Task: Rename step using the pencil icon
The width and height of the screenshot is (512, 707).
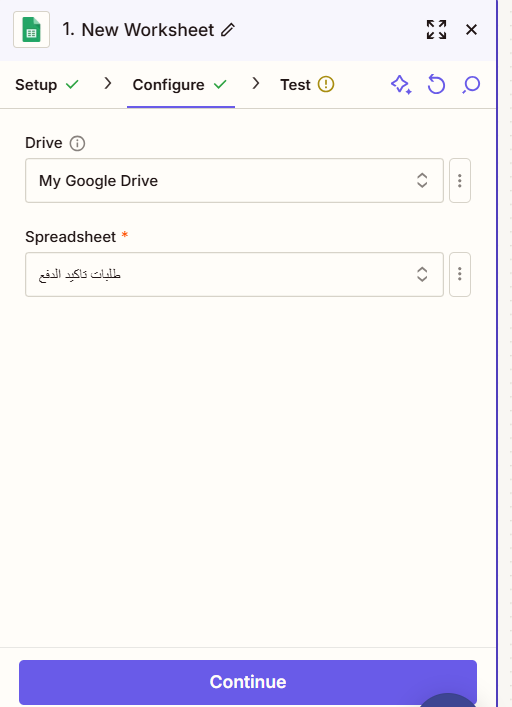Action: [228, 30]
